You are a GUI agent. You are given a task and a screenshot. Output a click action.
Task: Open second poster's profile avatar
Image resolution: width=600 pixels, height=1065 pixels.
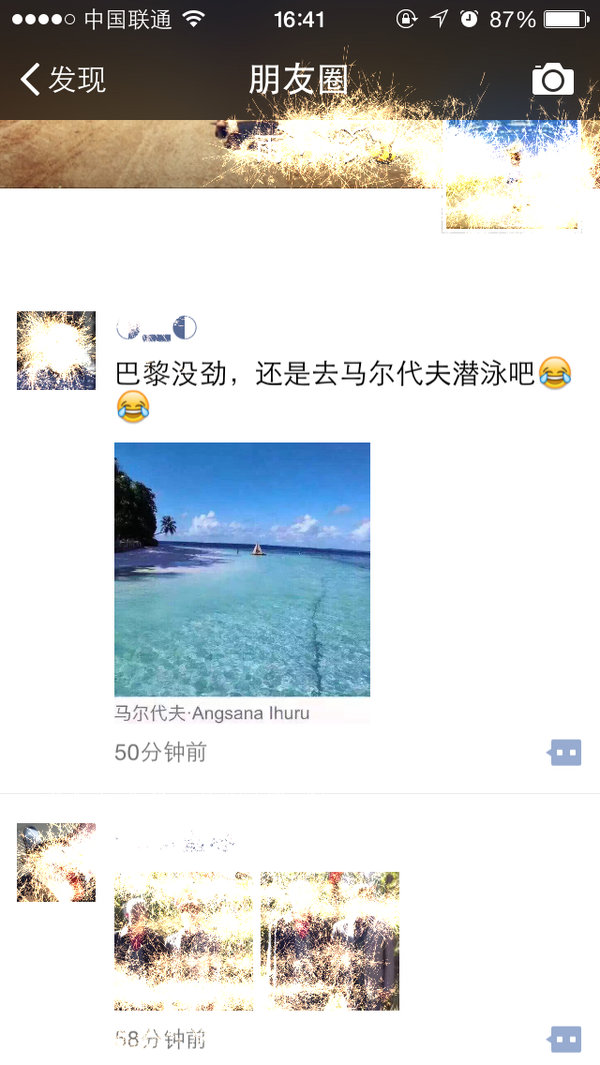(x=56, y=863)
